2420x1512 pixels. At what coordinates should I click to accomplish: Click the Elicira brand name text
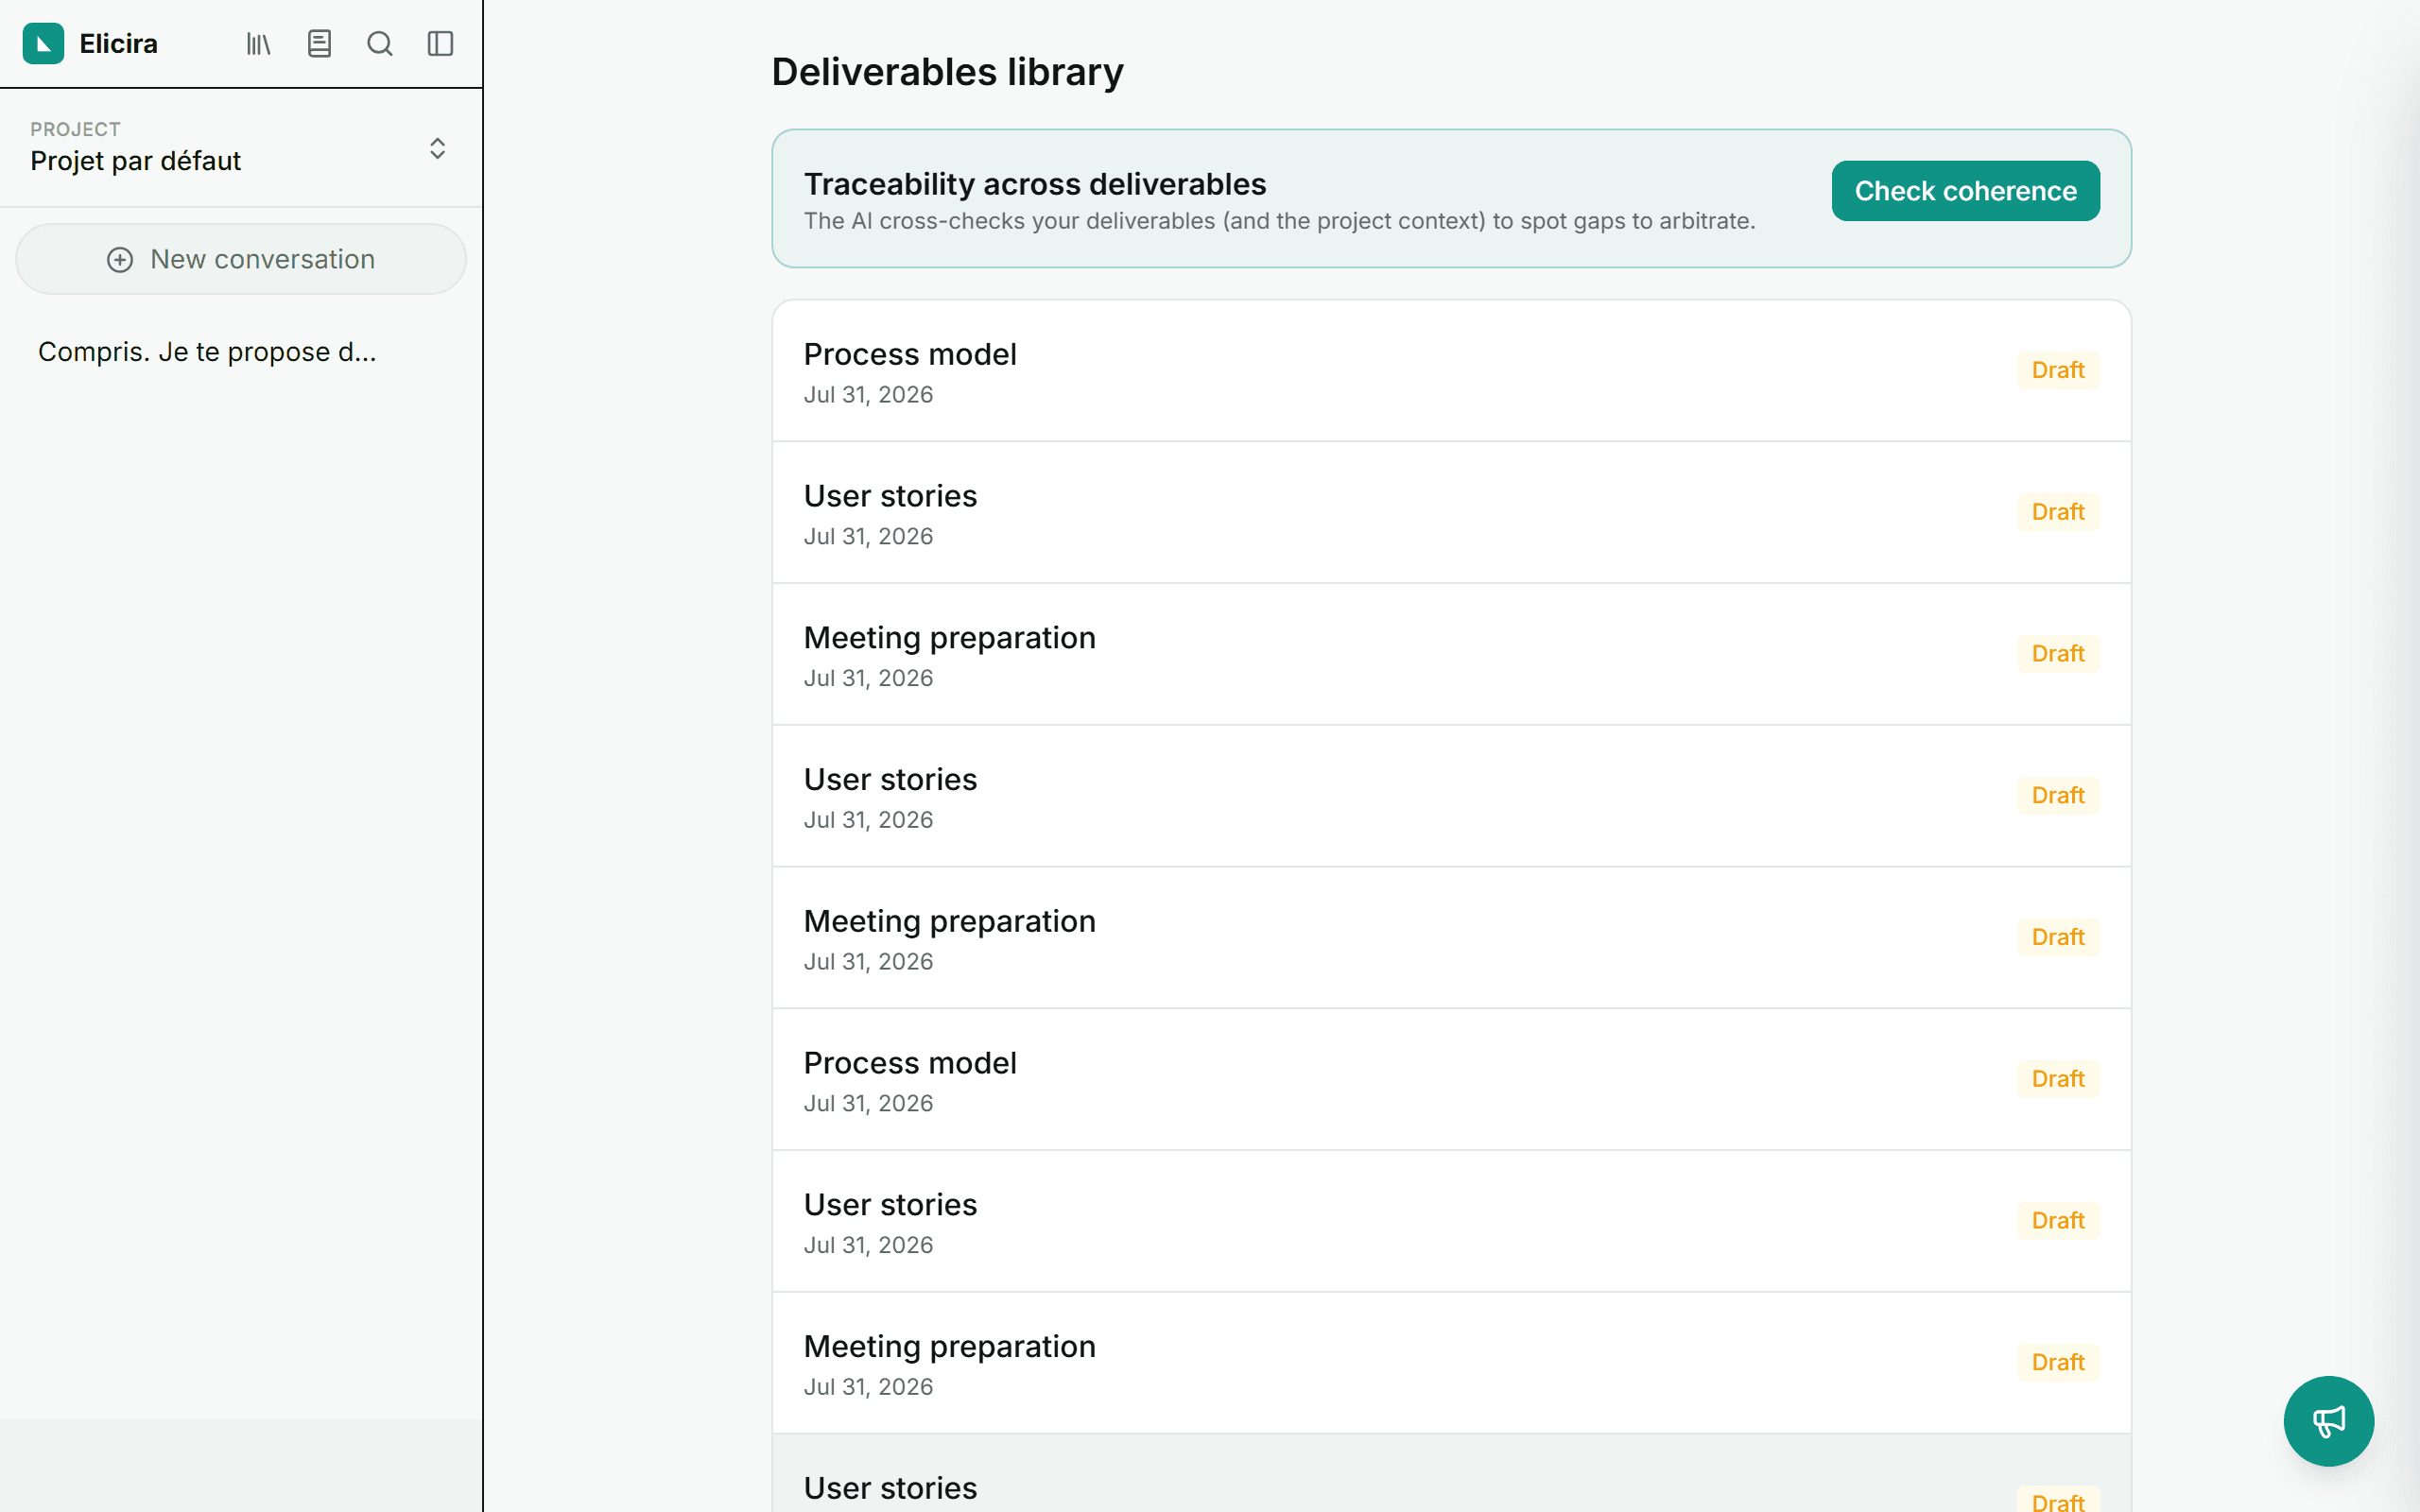pos(119,44)
